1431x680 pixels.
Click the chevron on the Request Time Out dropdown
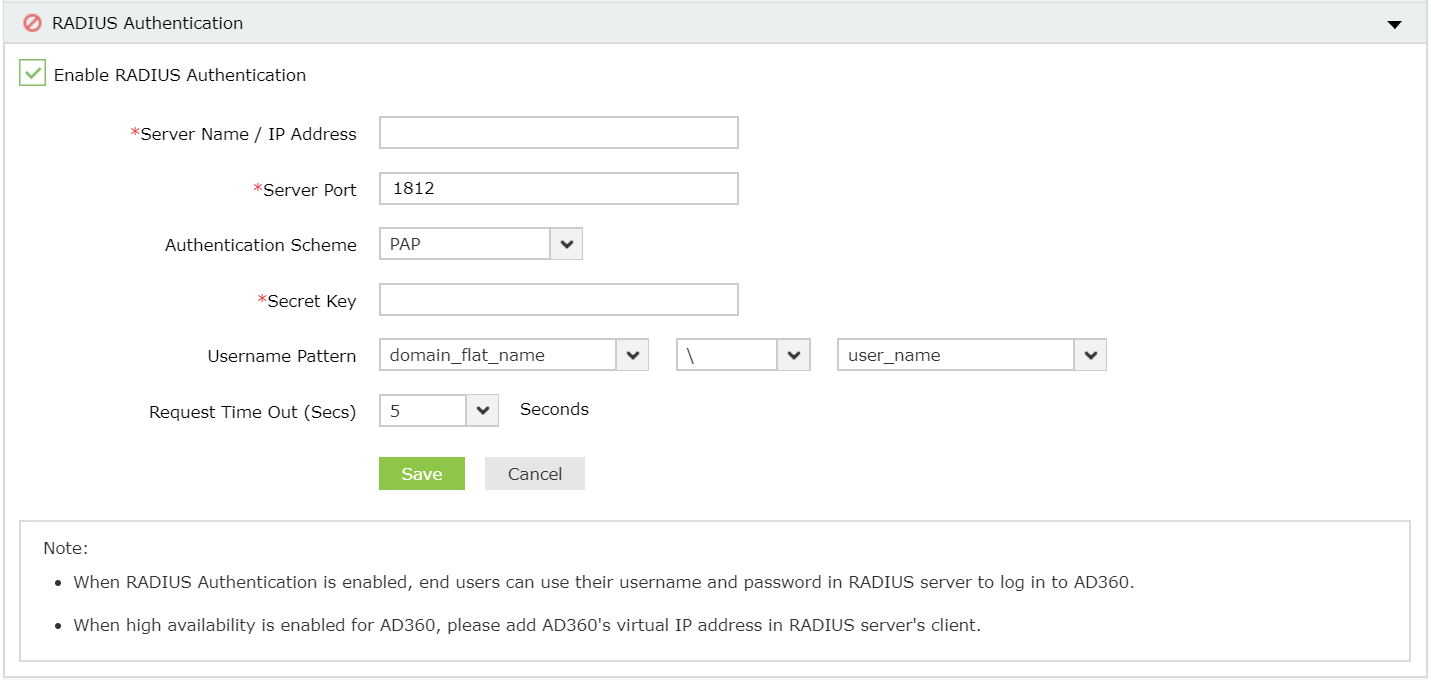(x=482, y=410)
